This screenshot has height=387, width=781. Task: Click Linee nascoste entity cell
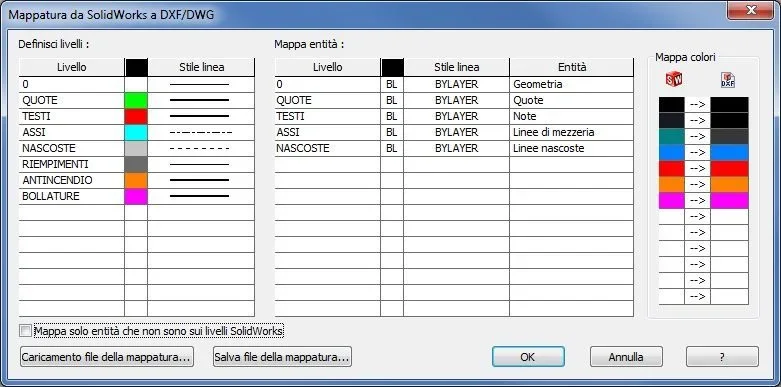(571, 148)
